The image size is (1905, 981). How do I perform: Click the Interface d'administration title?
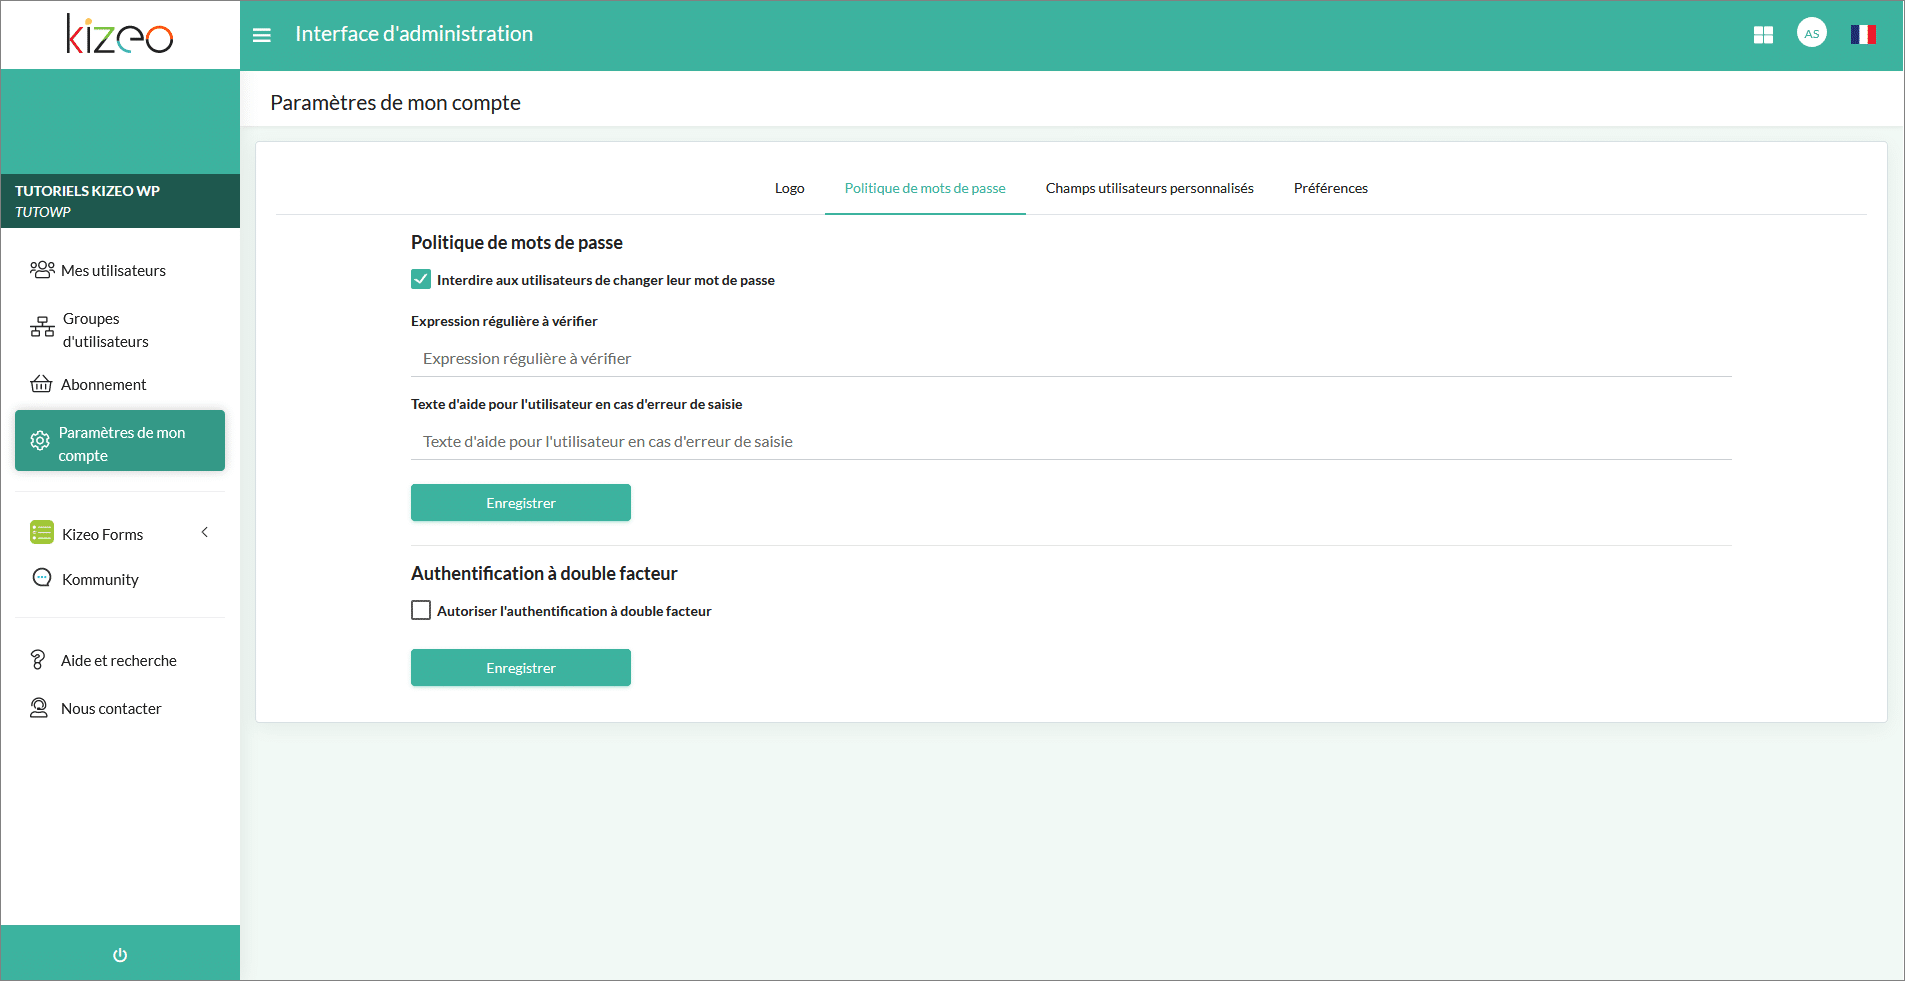coord(414,34)
